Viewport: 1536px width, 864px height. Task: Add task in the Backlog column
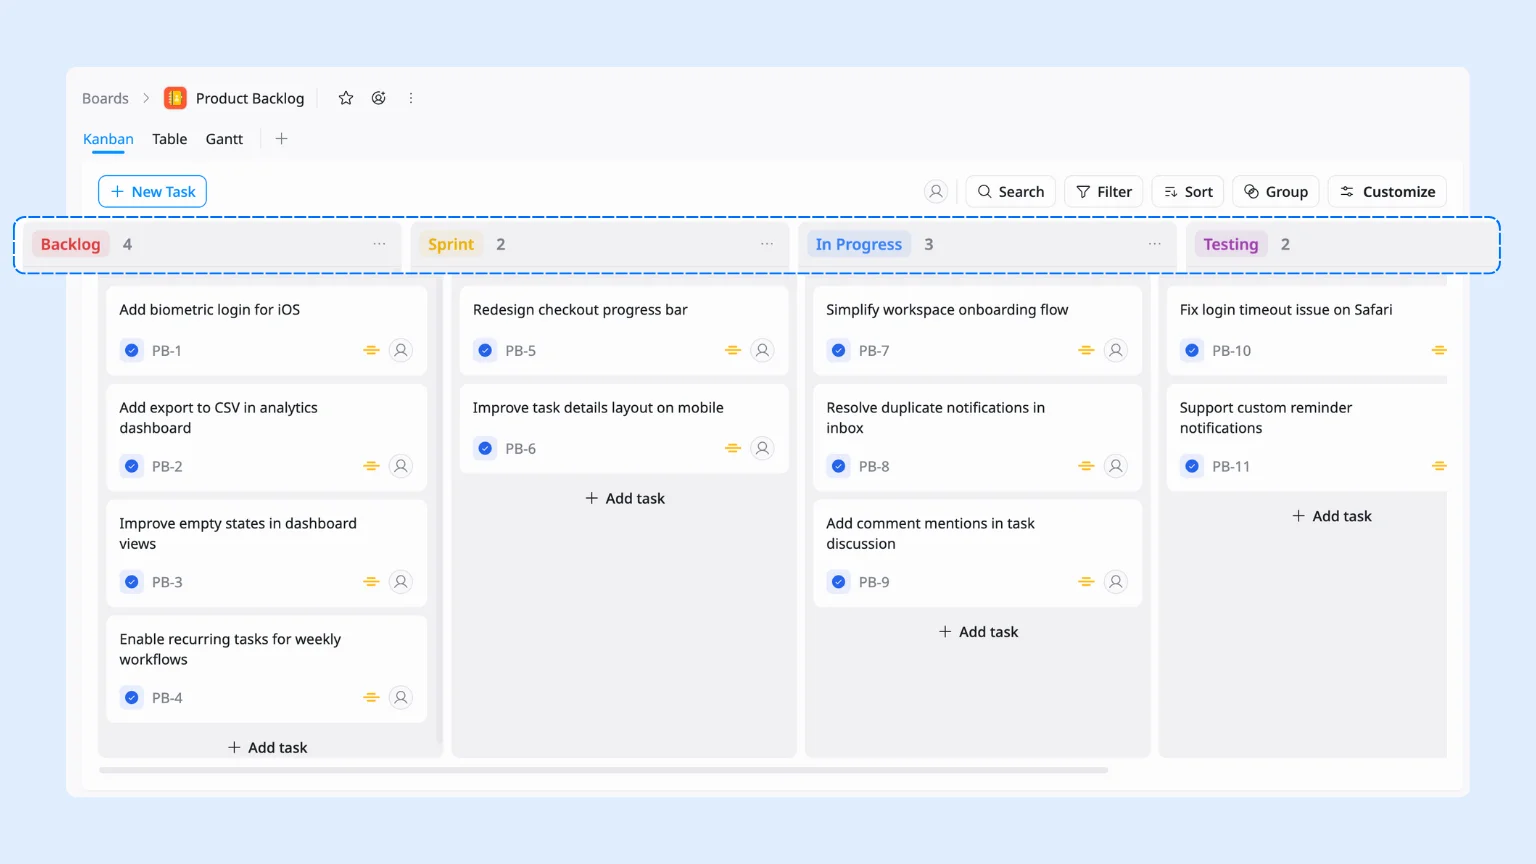click(268, 747)
